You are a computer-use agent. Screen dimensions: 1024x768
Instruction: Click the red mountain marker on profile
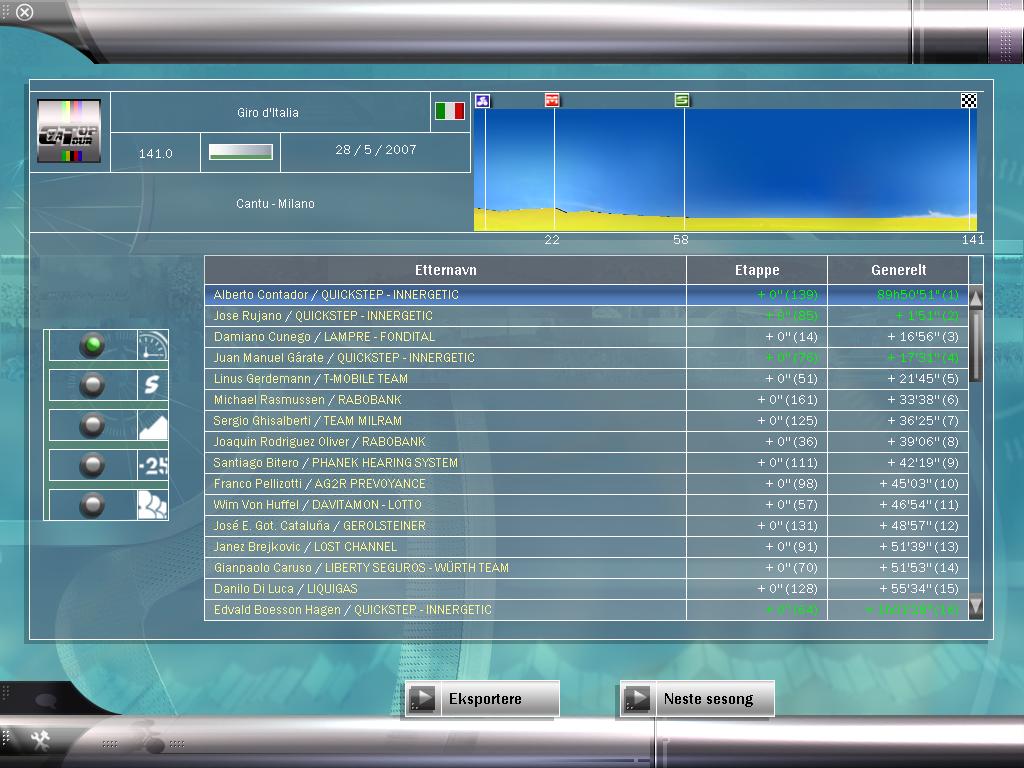[x=552, y=100]
